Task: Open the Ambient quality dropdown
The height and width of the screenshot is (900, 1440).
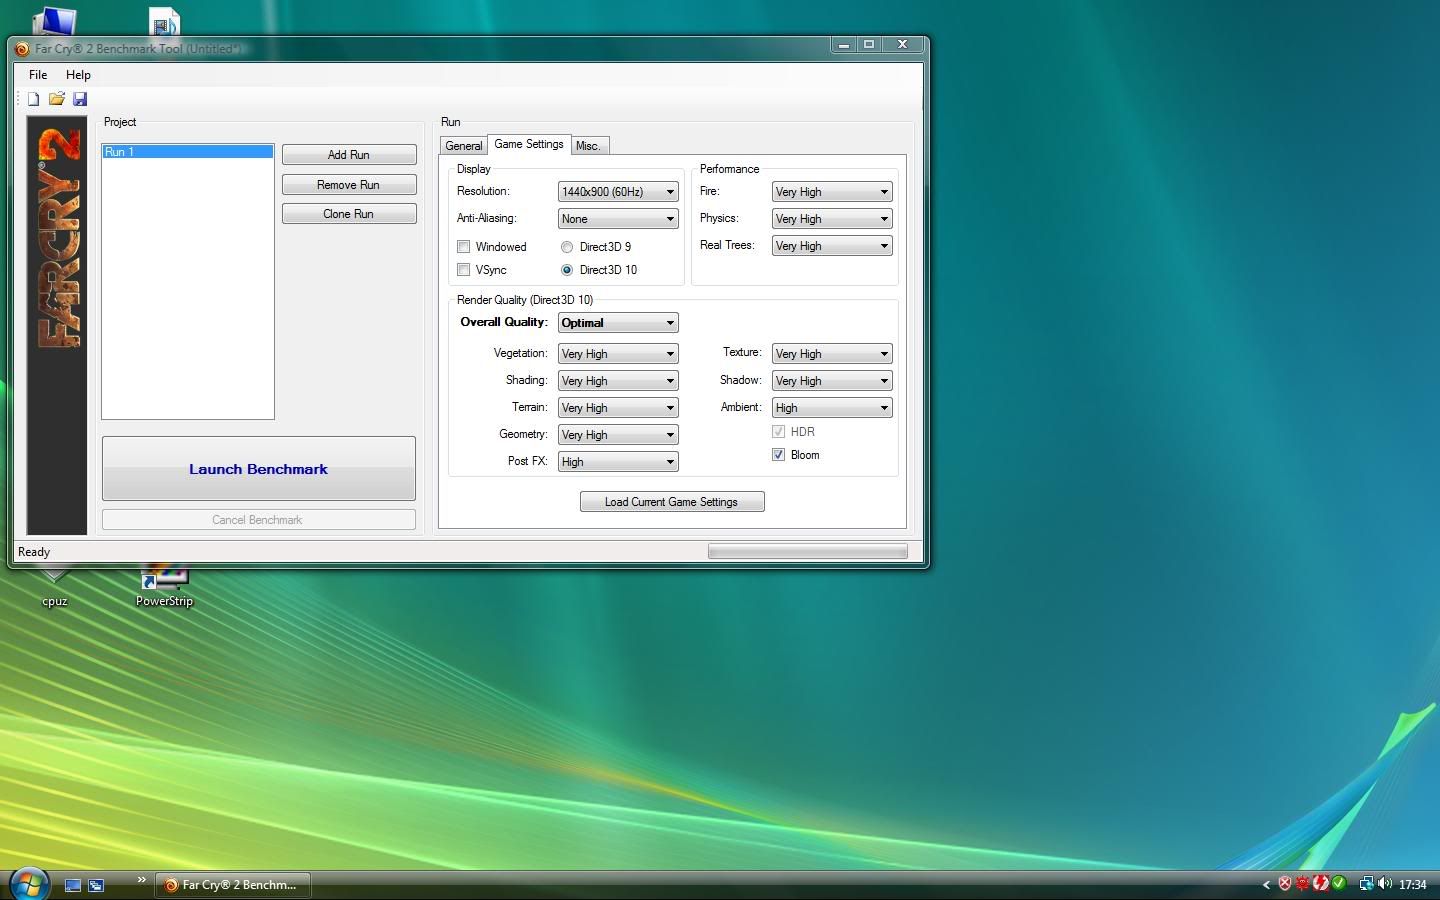Action: pos(832,408)
